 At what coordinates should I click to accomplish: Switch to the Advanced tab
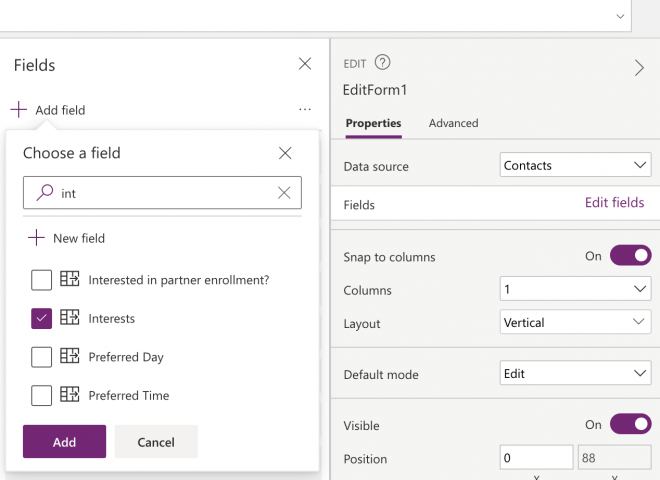coord(453,123)
